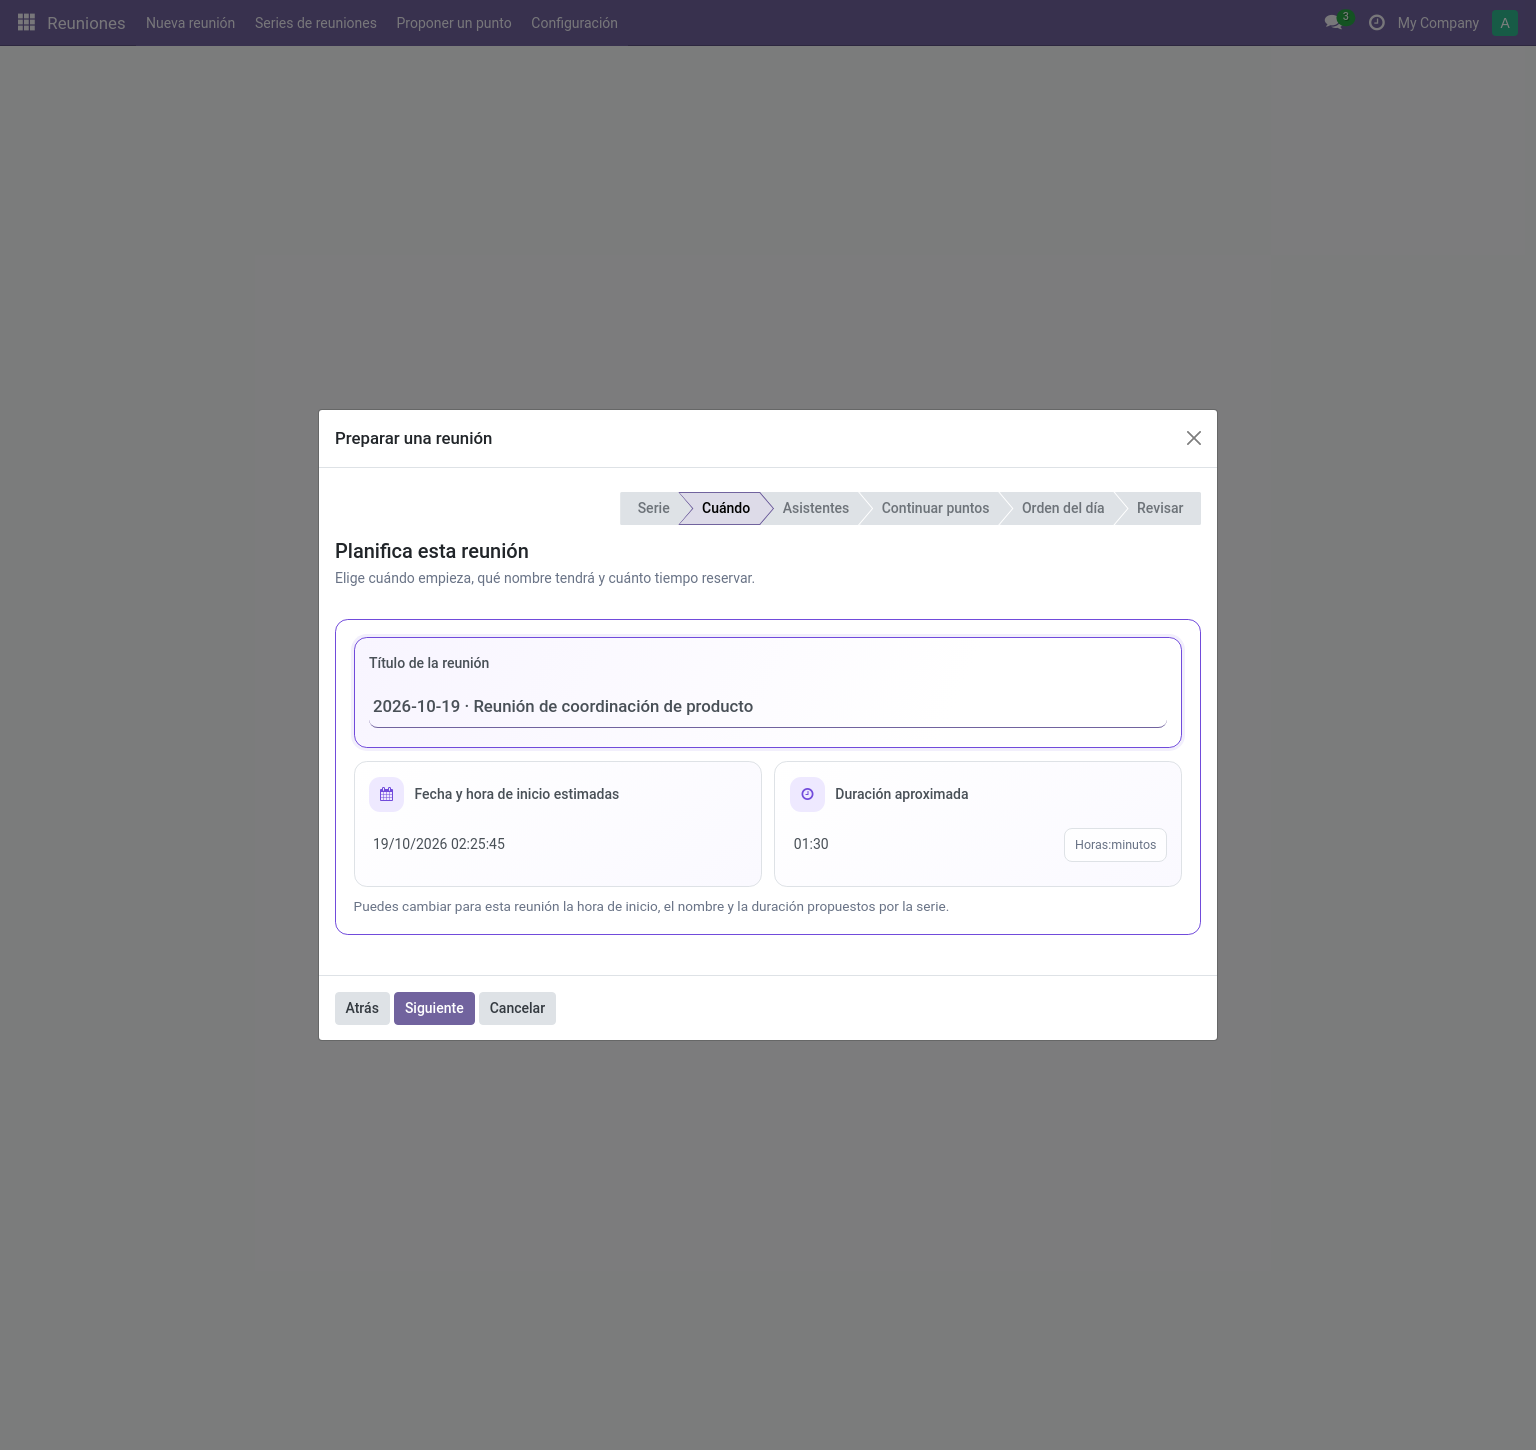Jump to Orden del día step
This screenshot has width=1536, height=1450.
(1063, 508)
